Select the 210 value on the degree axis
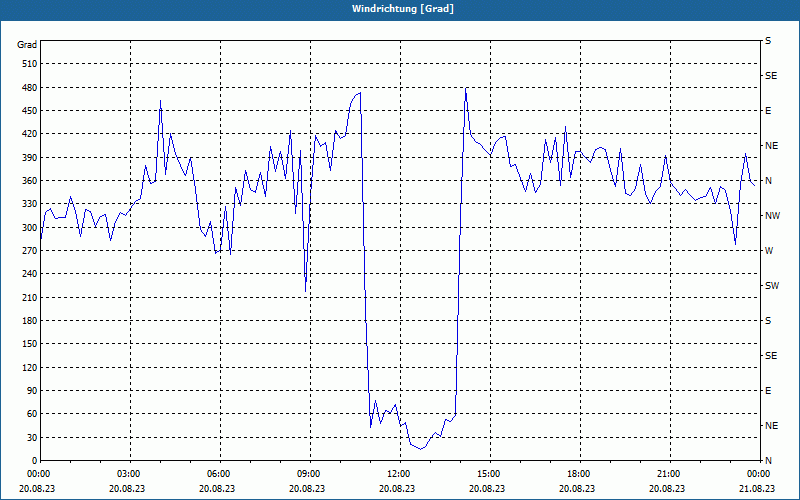 (x=30, y=297)
